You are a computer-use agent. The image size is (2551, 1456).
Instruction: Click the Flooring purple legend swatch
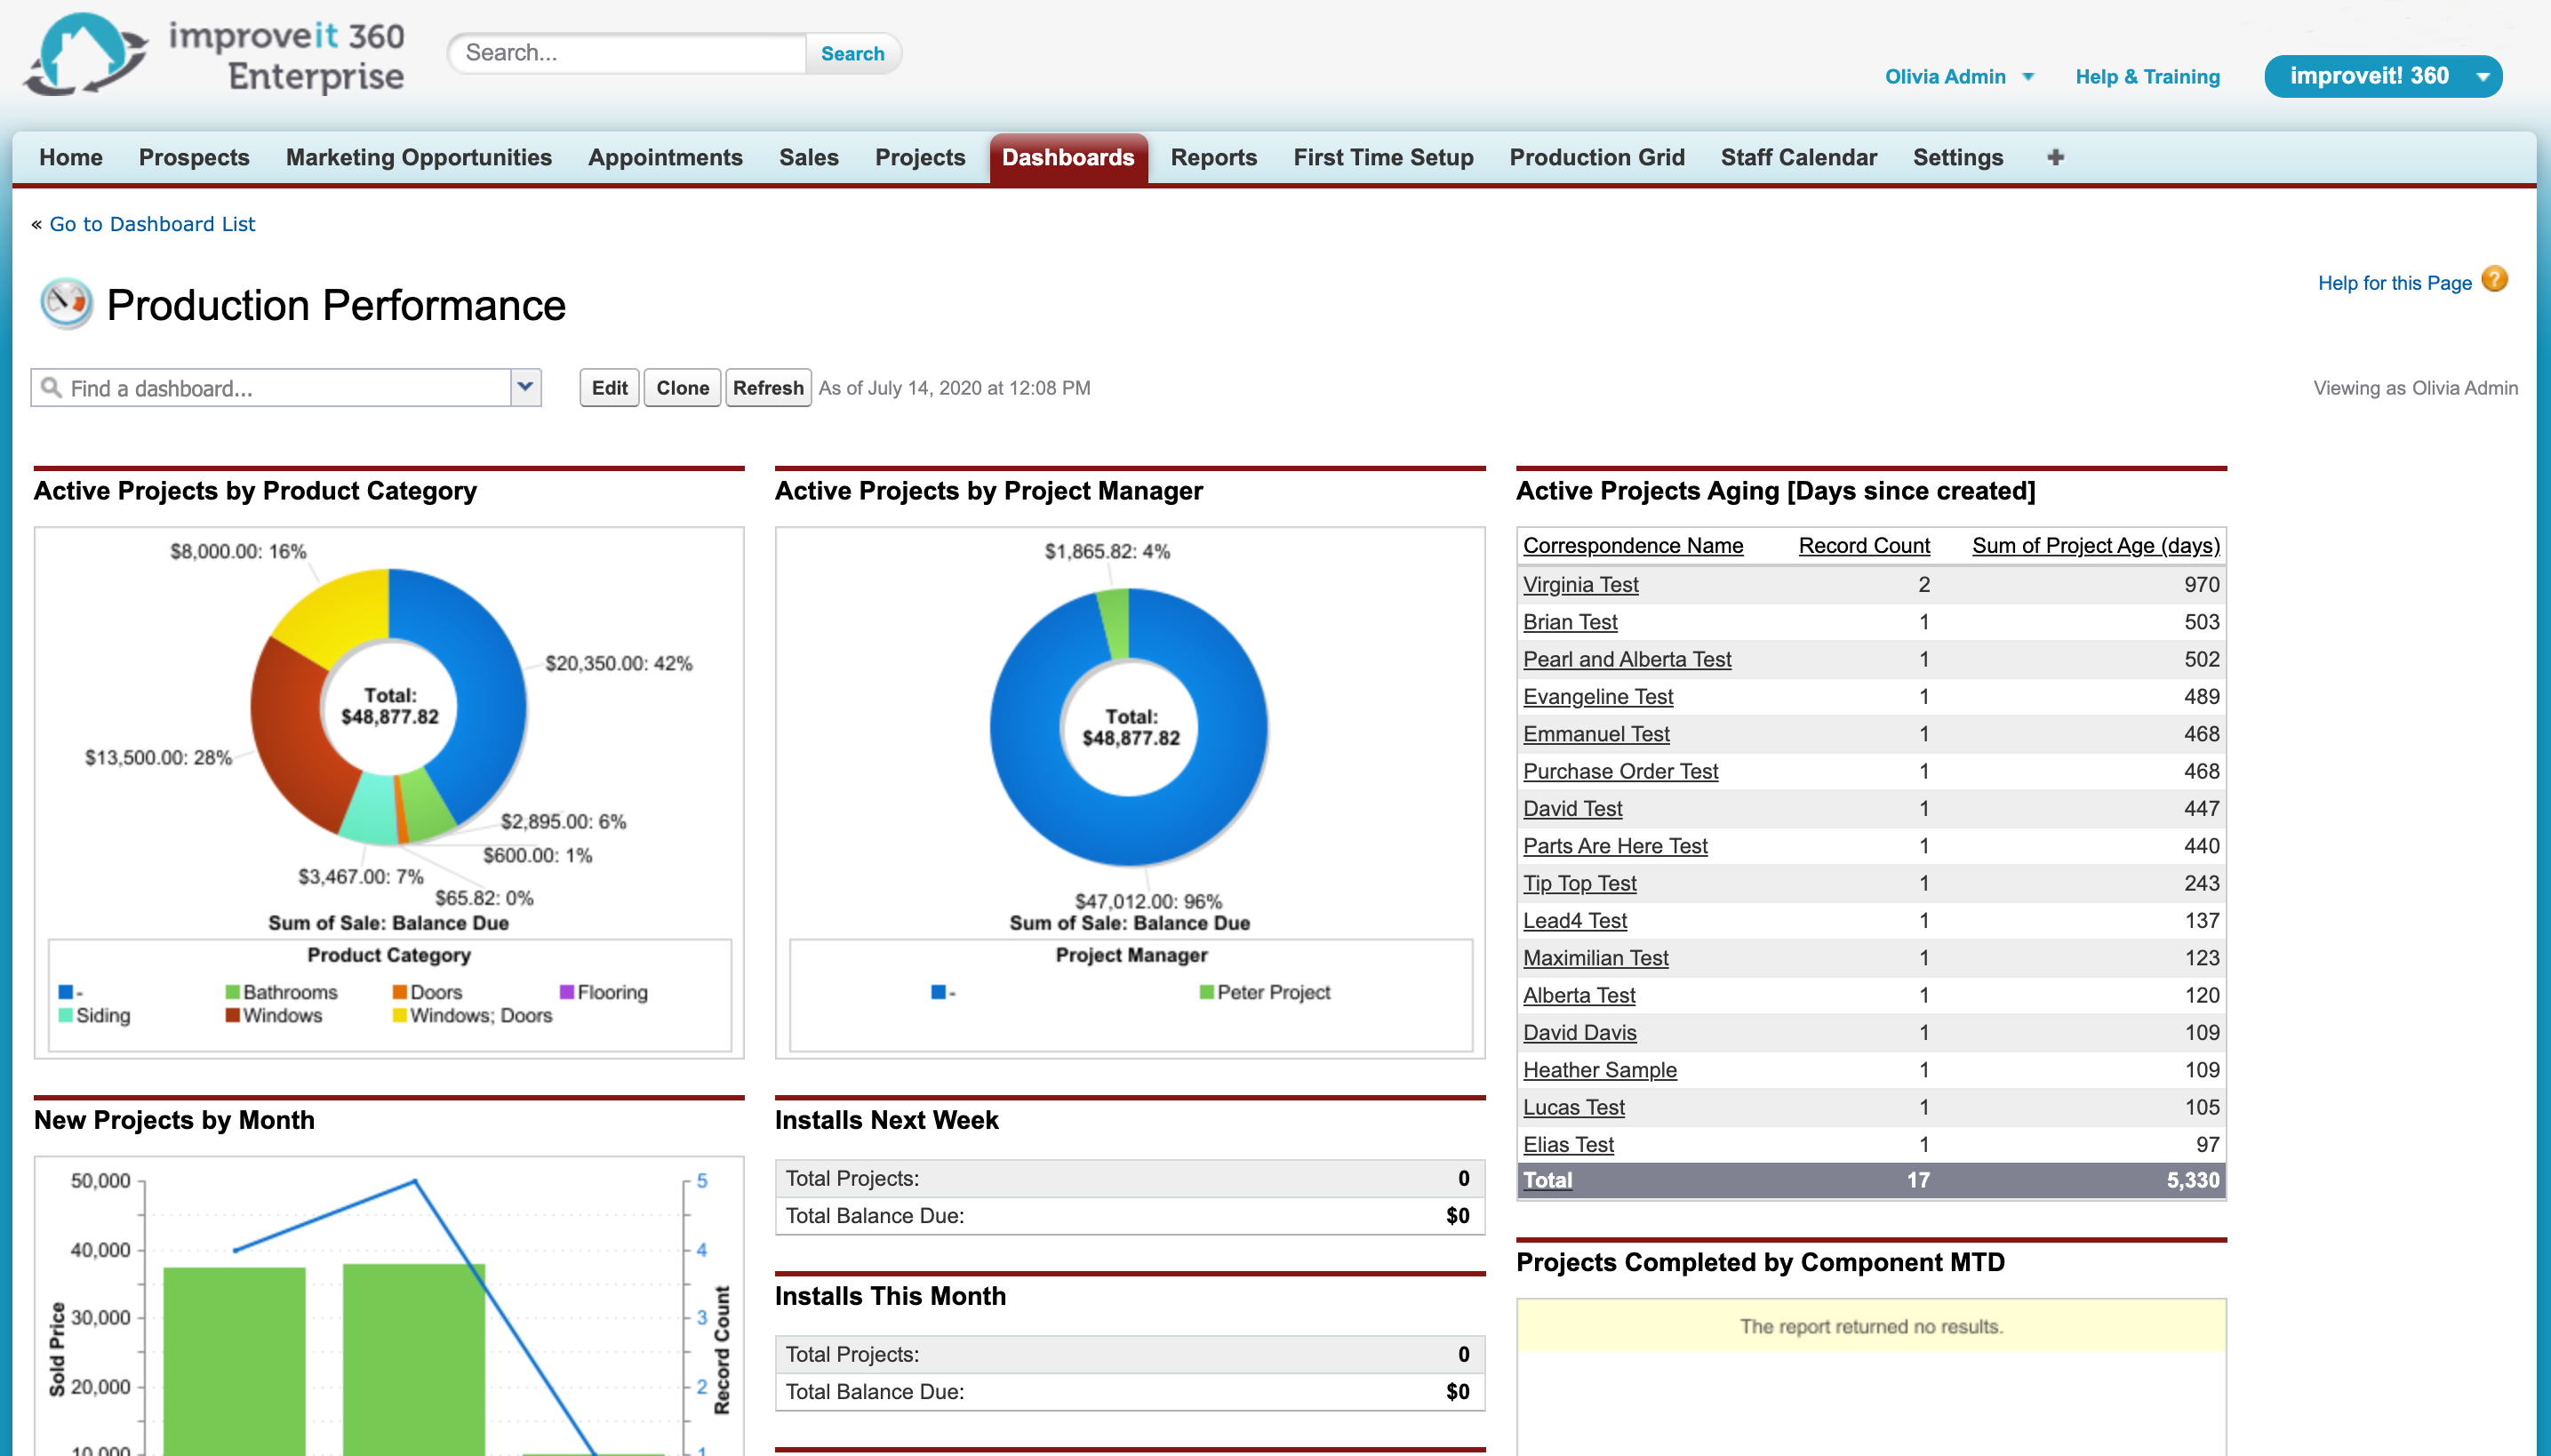click(566, 992)
